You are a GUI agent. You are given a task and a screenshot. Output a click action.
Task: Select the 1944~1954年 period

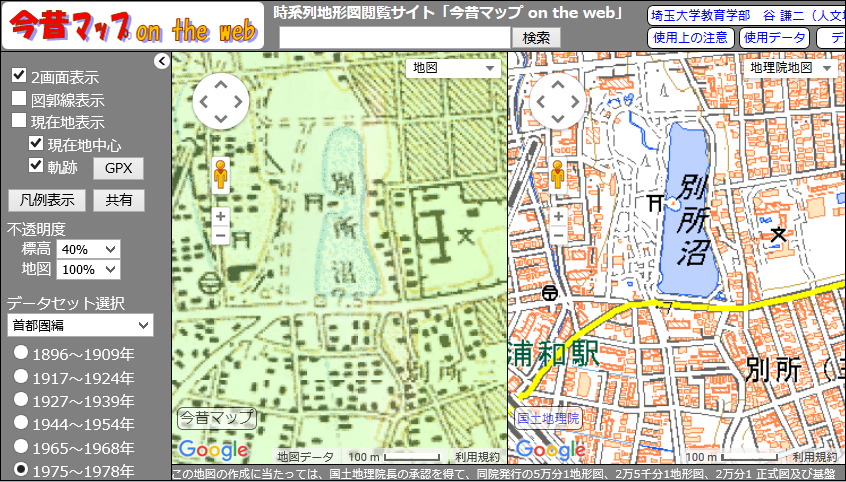(x=21, y=423)
